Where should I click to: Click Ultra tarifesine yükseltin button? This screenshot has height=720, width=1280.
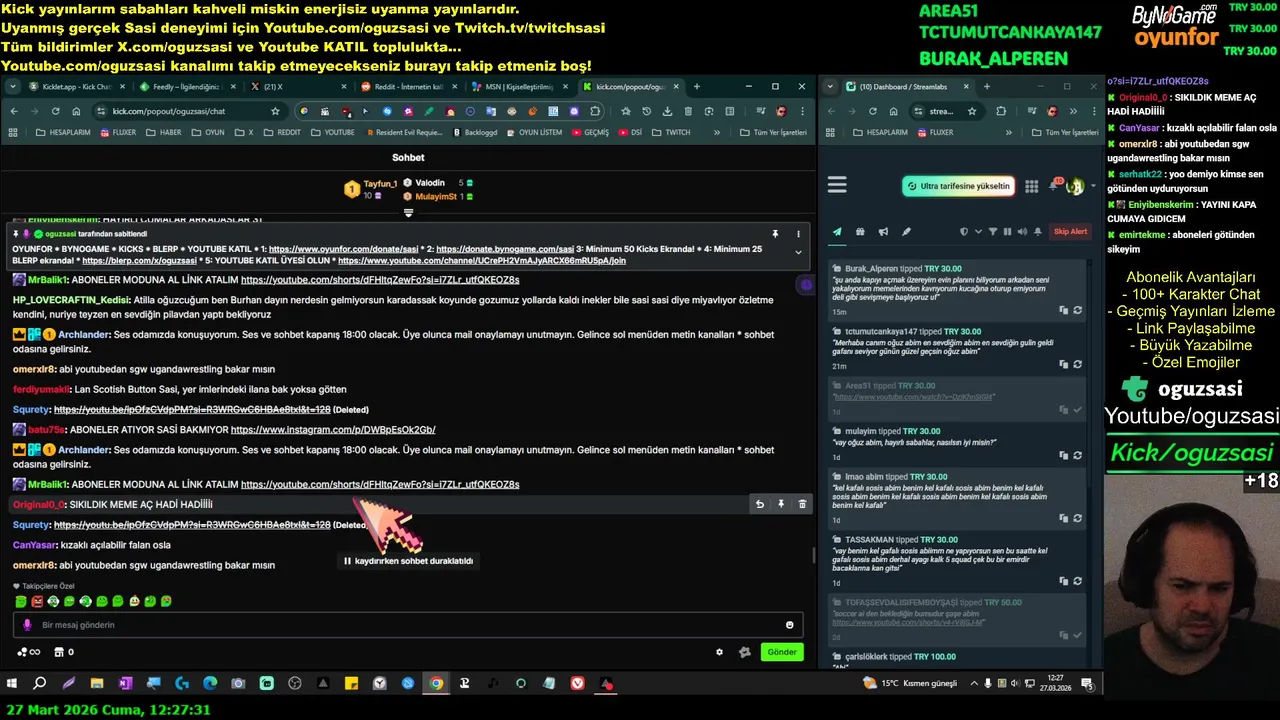coord(958,186)
